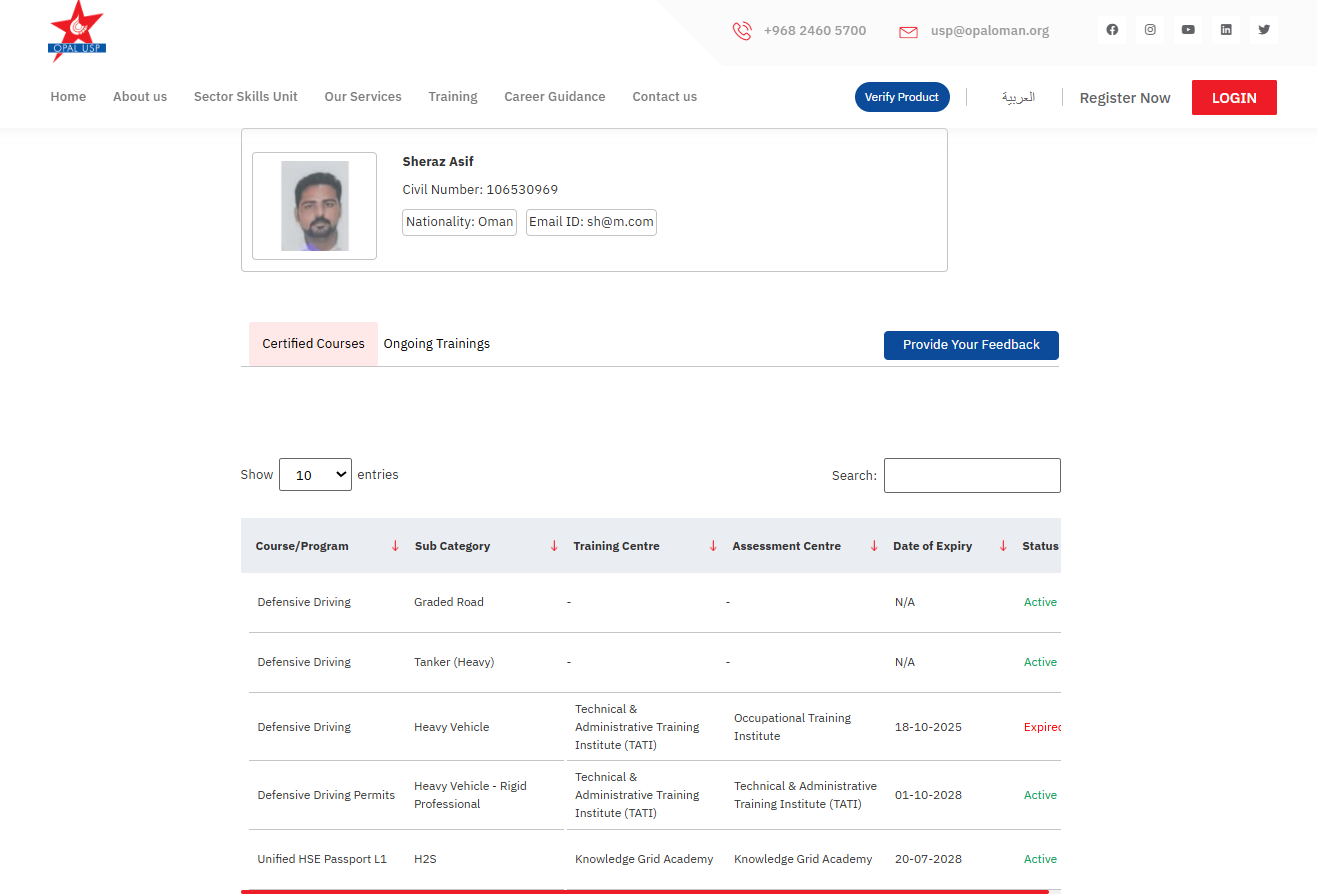Open the Twitter social icon
This screenshot has height=896, width=1317.
[1264, 30]
